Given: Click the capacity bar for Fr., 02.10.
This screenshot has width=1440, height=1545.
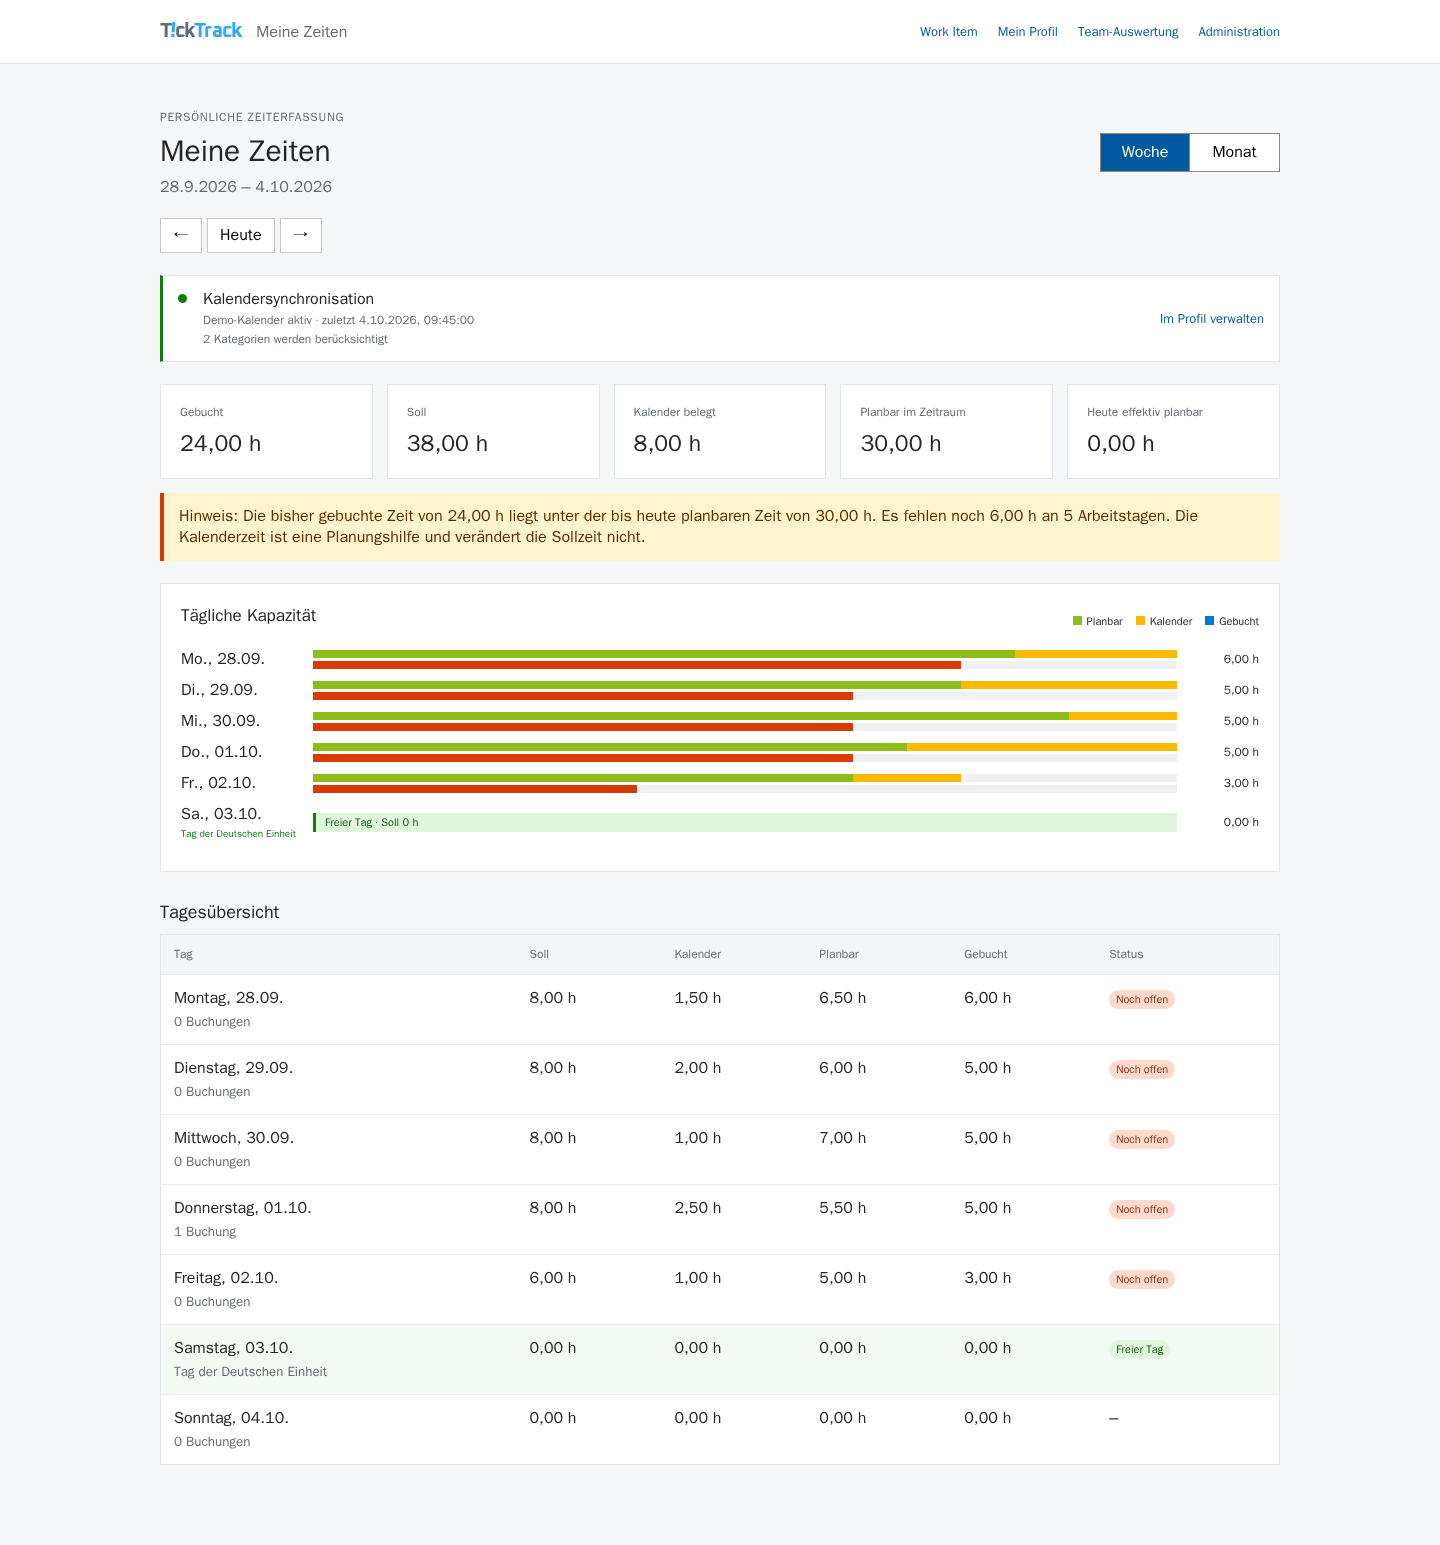Looking at the screenshot, I should tap(745, 783).
